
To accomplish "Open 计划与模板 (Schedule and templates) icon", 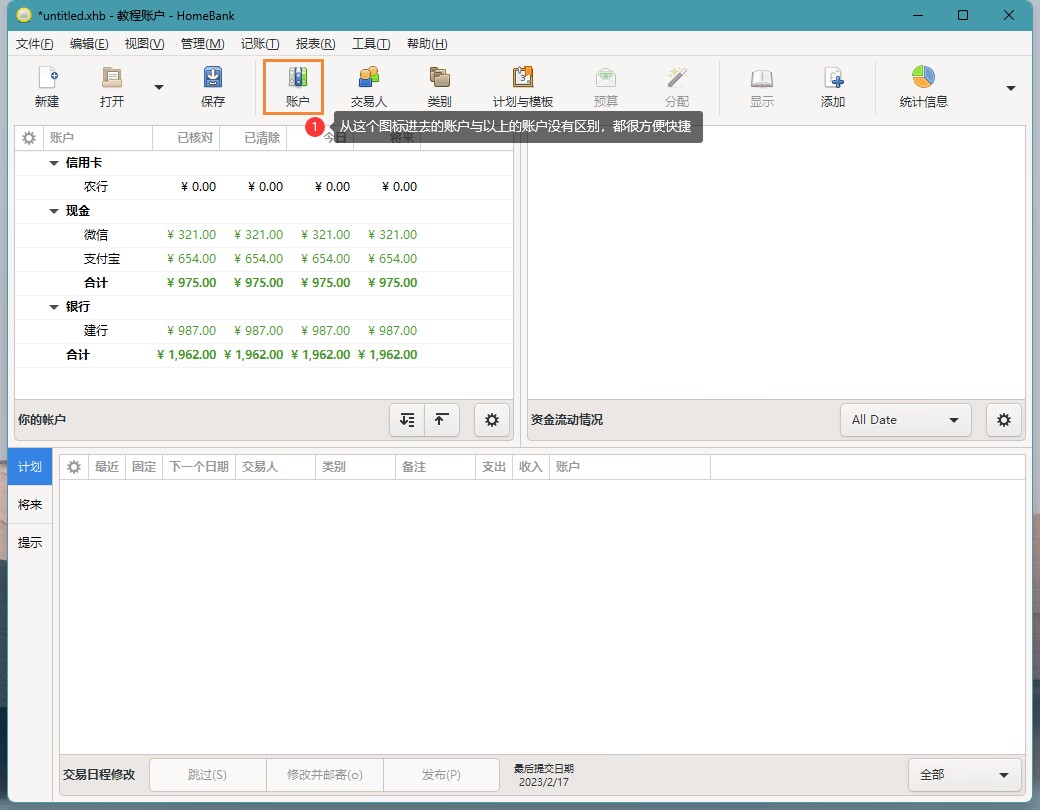I will (522, 79).
